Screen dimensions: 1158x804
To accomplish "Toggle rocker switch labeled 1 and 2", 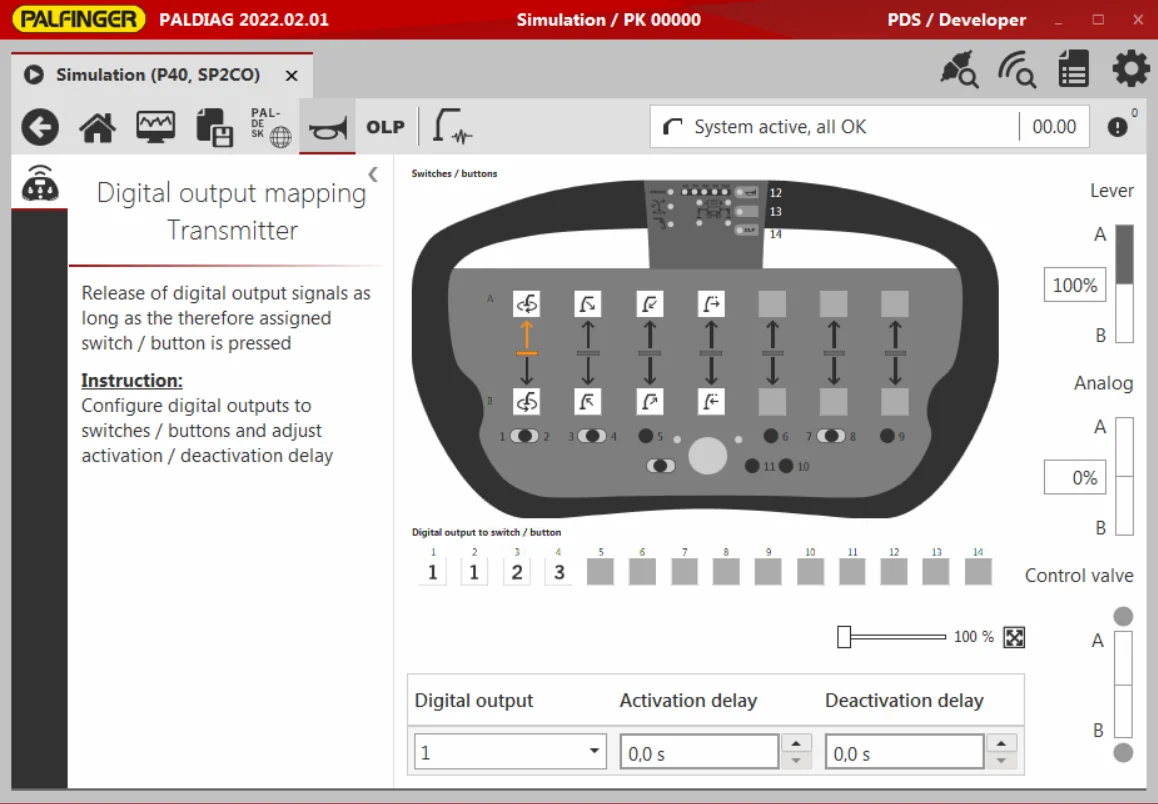I will click(x=524, y=436).
